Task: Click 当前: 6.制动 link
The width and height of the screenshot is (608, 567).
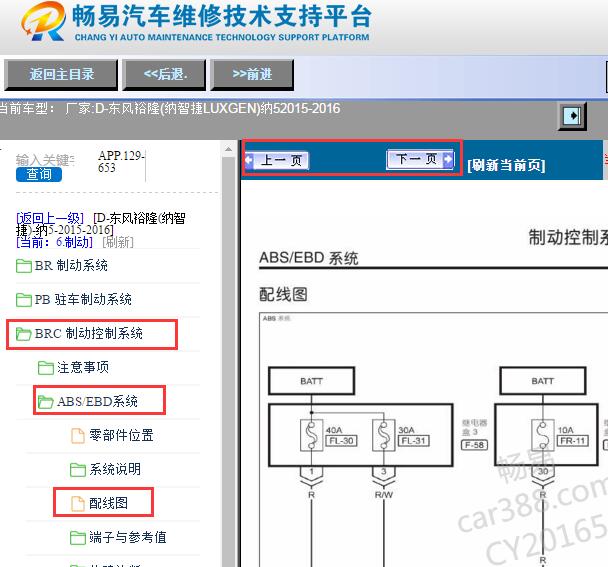Action: 54,242
